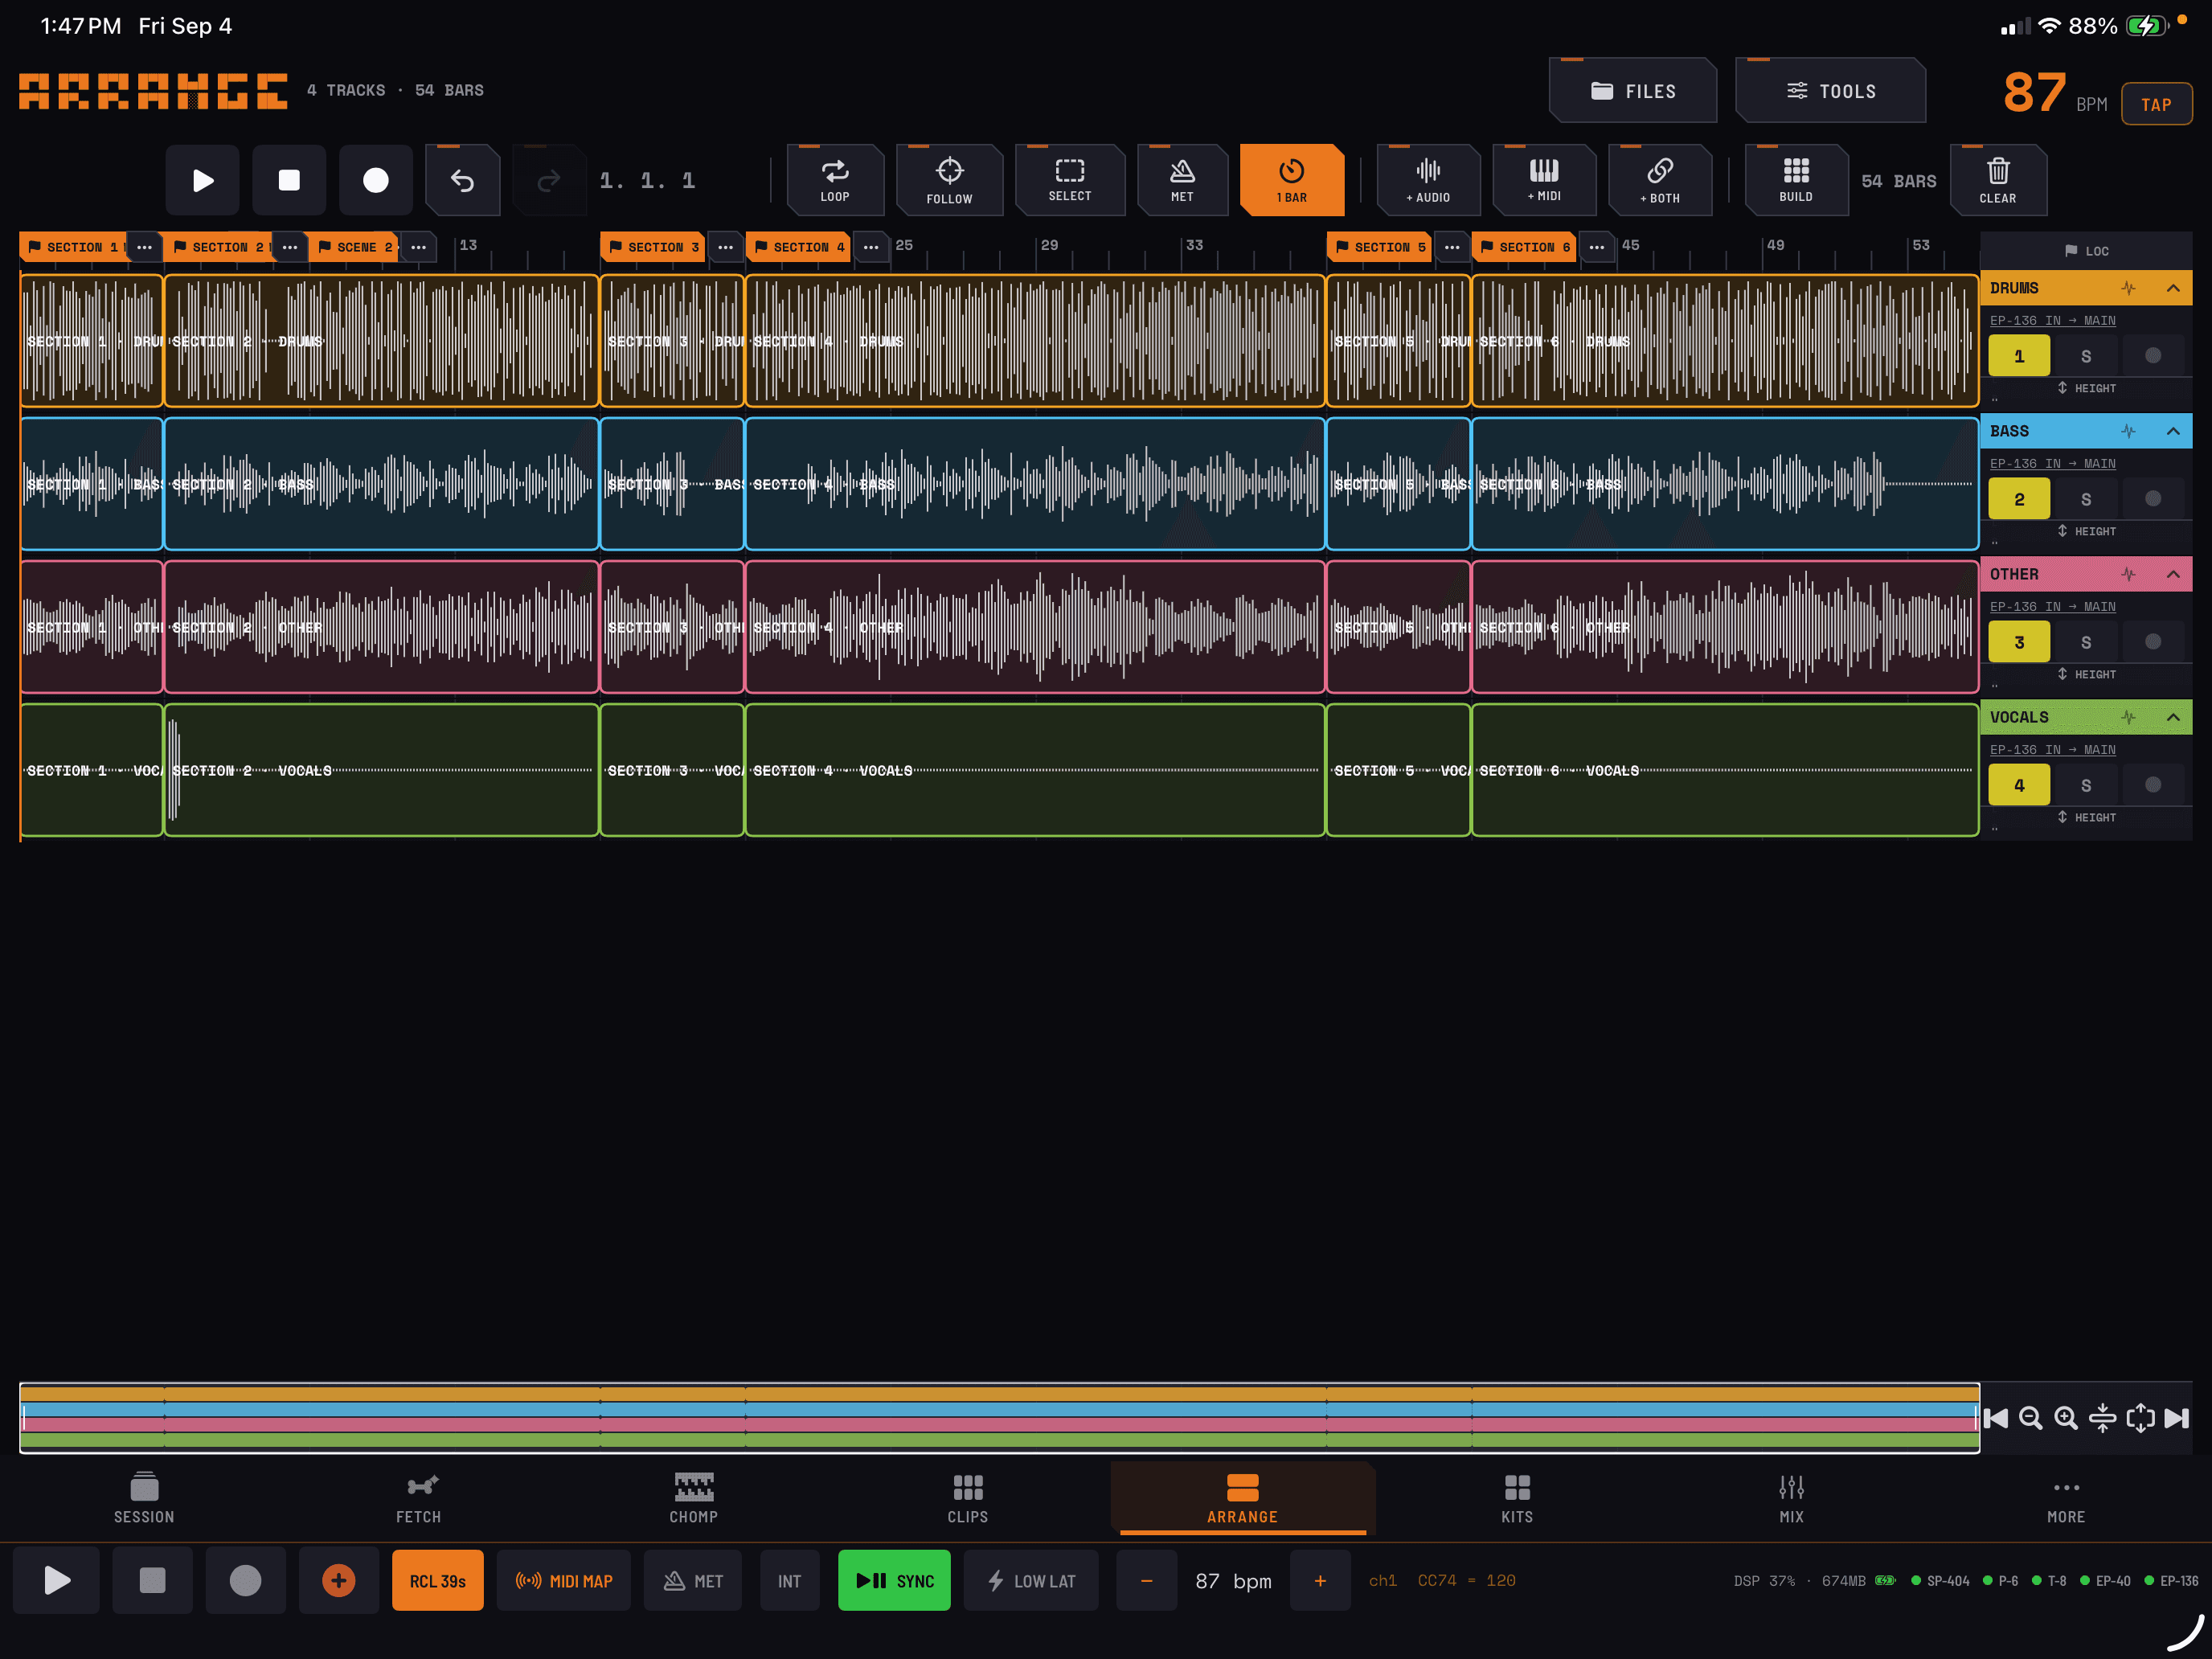Arm the Other track for recording
The height and width of the screenshot is (1659, 2212).
[2153, 642]
